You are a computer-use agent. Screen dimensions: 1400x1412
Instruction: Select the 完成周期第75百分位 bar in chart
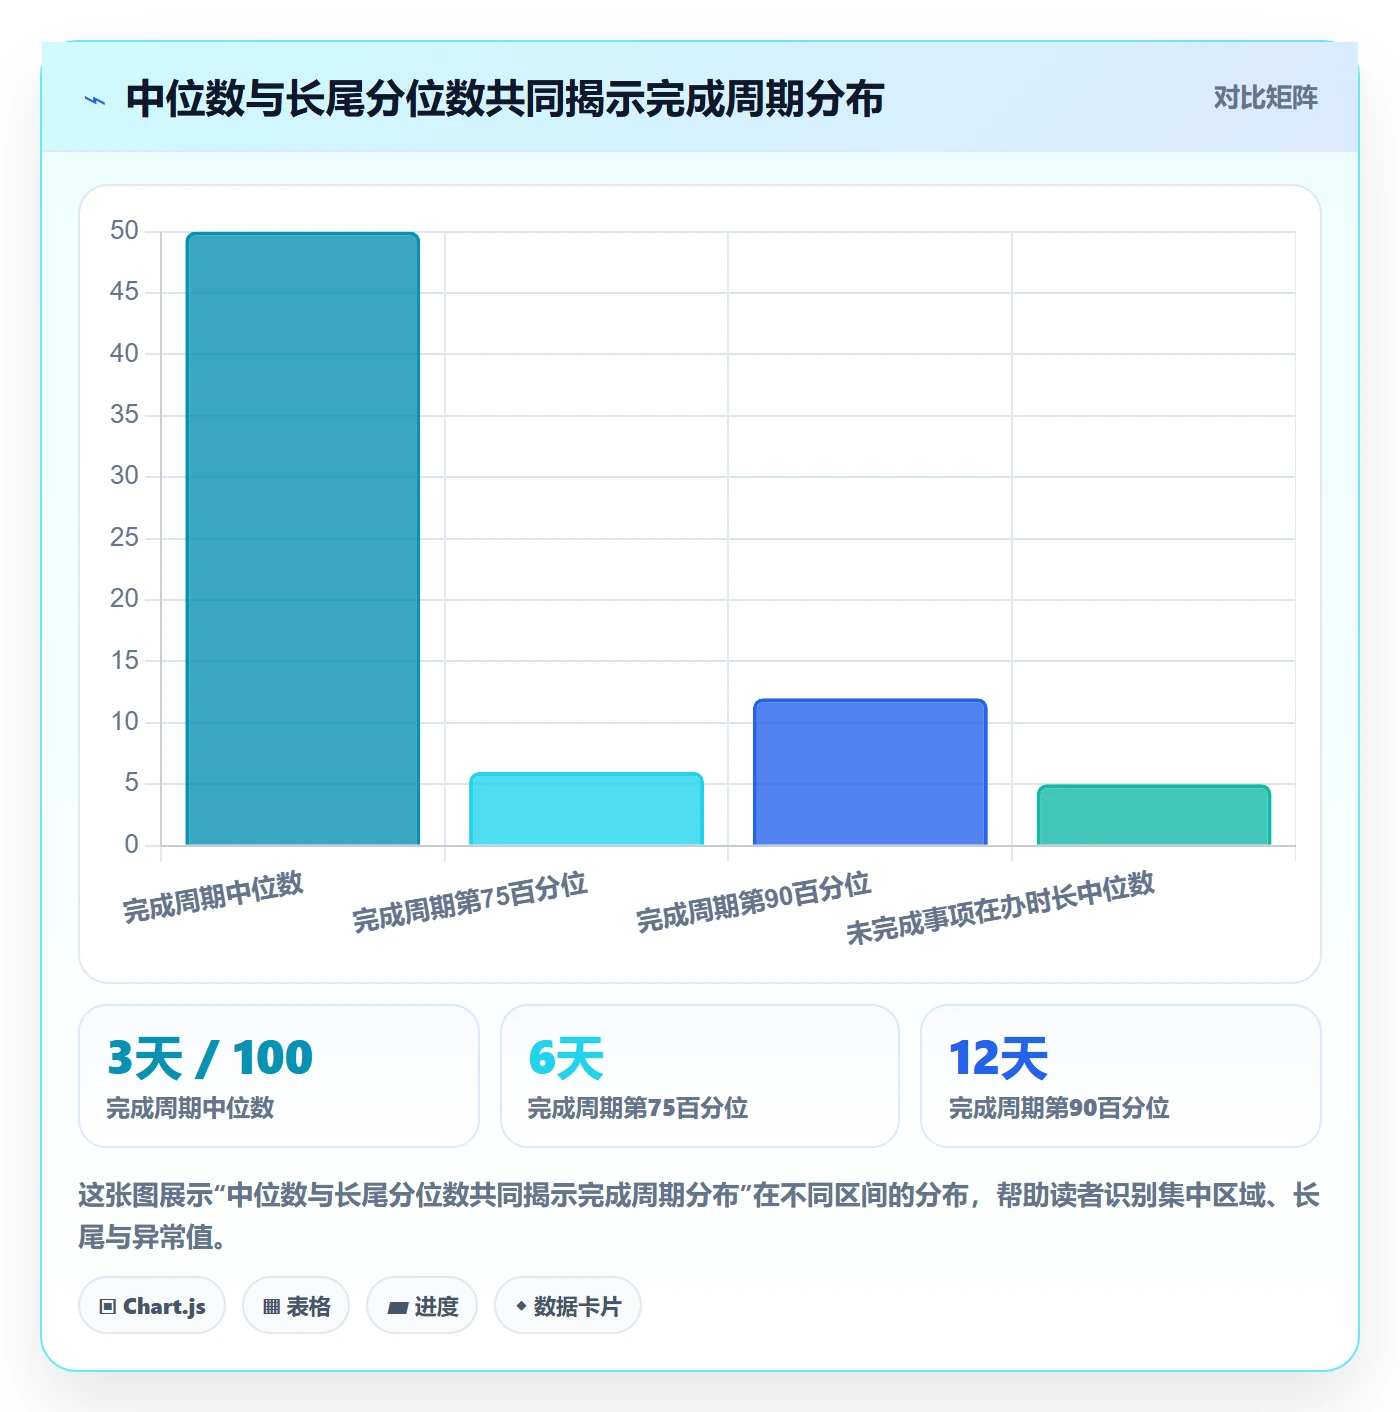coord(587,809)
